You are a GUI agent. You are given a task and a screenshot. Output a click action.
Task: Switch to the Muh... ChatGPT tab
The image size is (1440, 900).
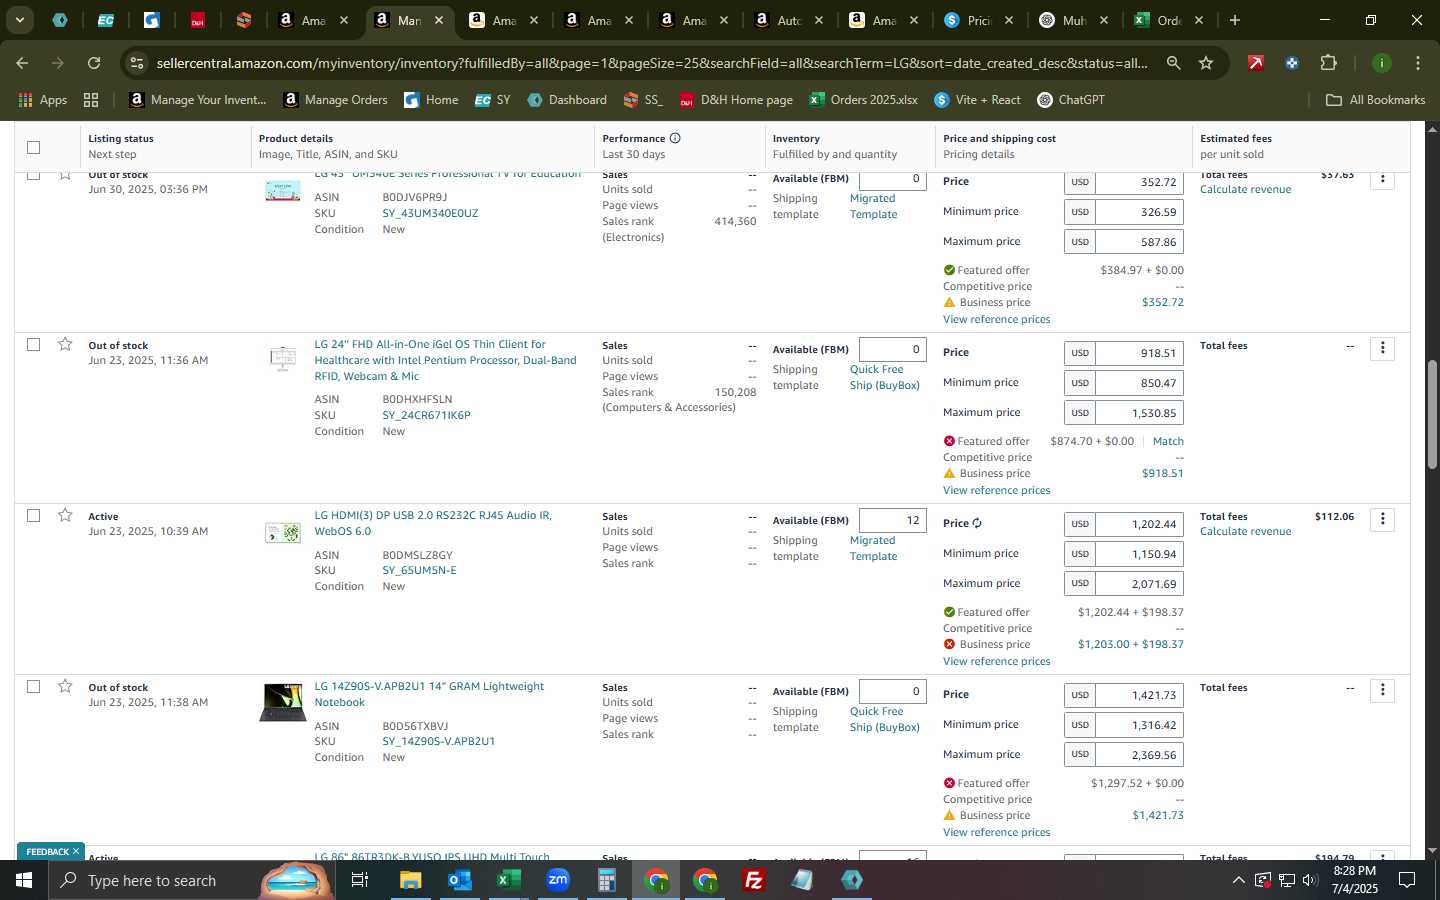click(x=1074, y=20)
